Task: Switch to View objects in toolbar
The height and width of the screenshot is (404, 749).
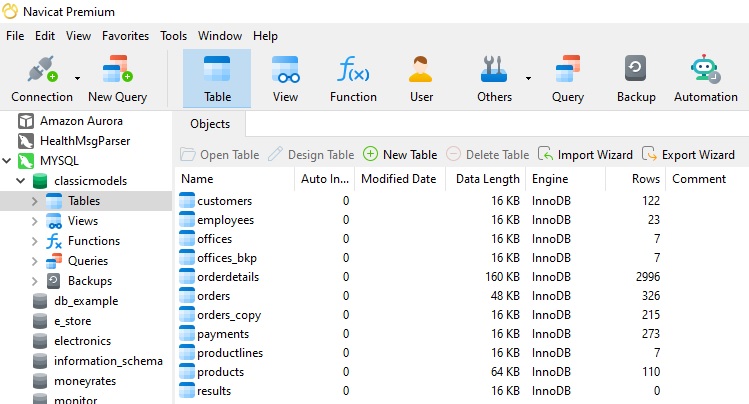Action: click(285, 79)
